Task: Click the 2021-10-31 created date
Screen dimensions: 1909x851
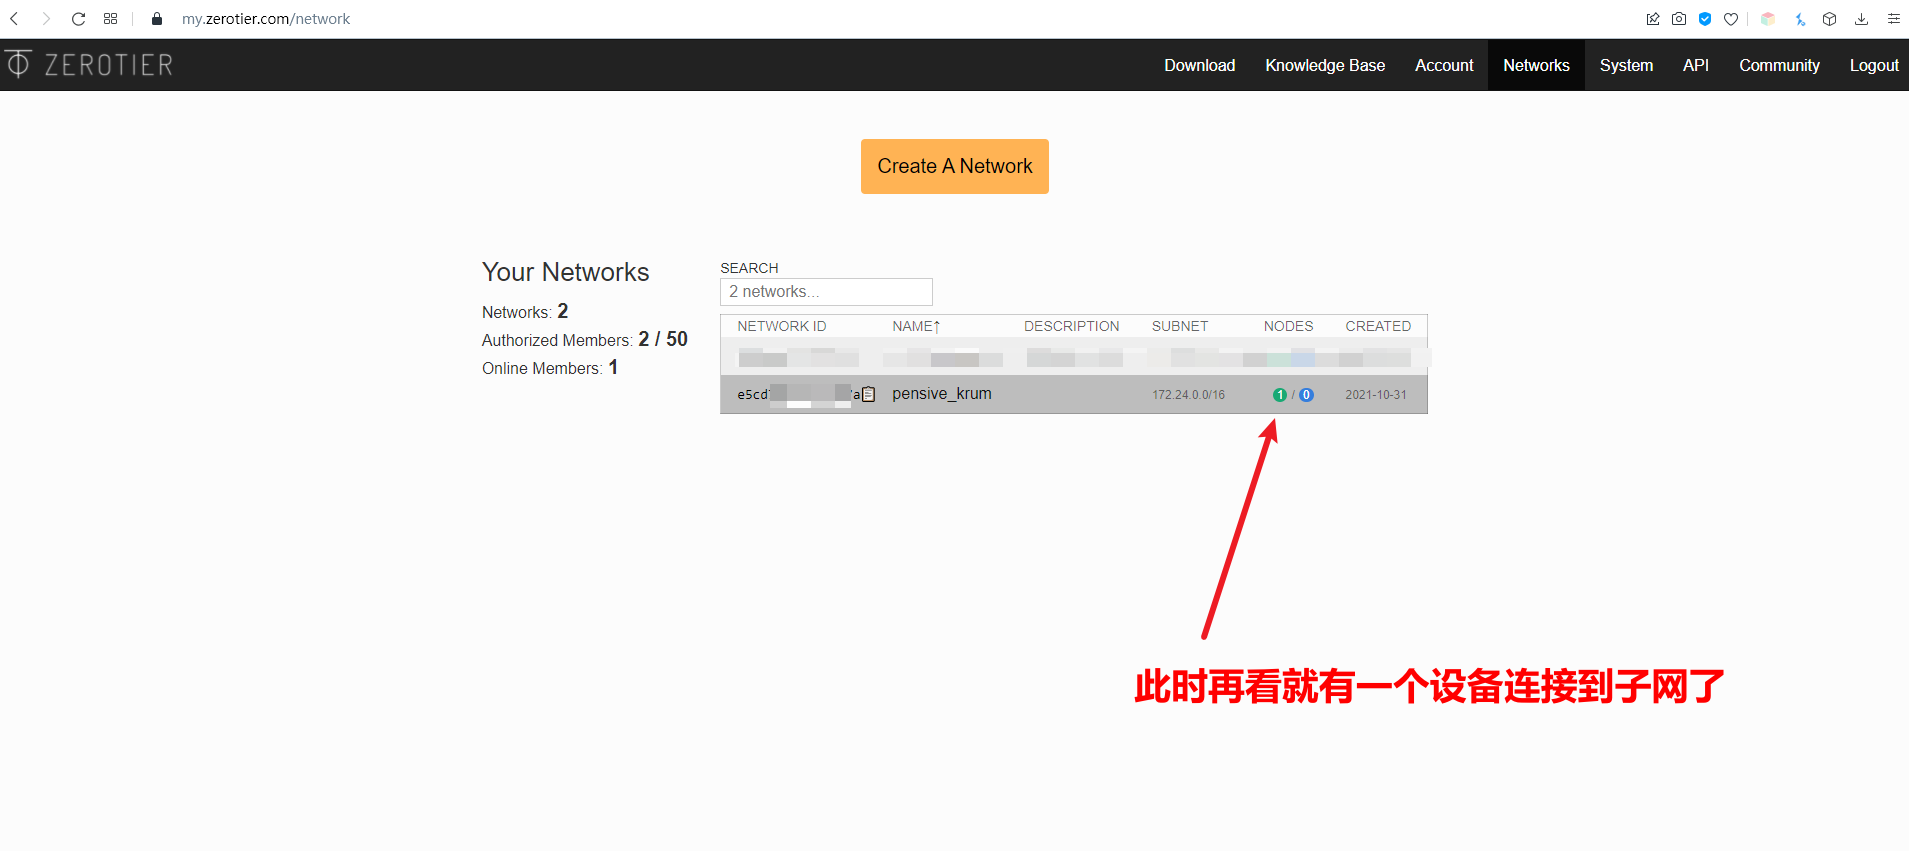Action: click(1376, 395)
